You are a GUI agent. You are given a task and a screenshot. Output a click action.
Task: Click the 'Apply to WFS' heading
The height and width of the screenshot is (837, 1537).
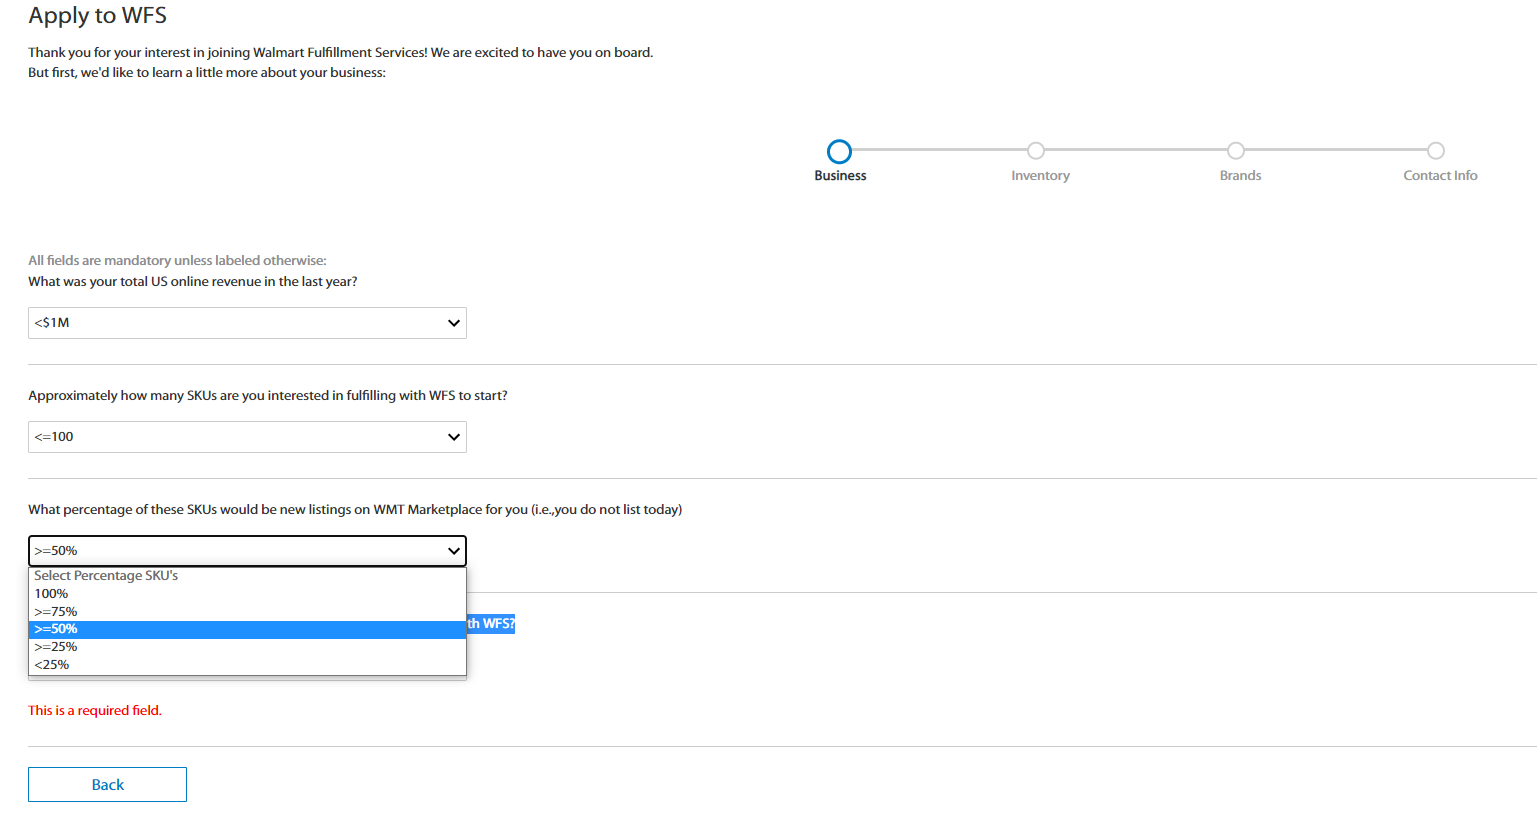97,16
